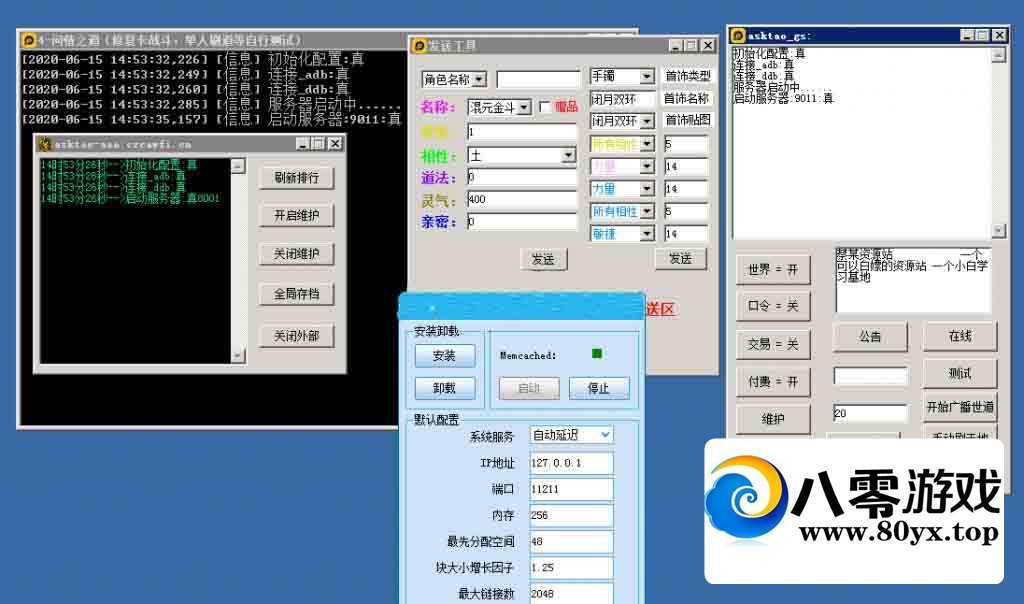Expand the 混元金斗 name dropdown
The height and width of the screenshot is (604, 1024).
click(x=524, y=108)
